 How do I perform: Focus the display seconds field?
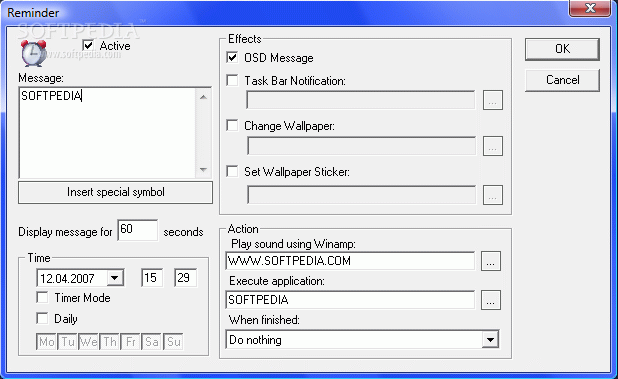(138, 230)
